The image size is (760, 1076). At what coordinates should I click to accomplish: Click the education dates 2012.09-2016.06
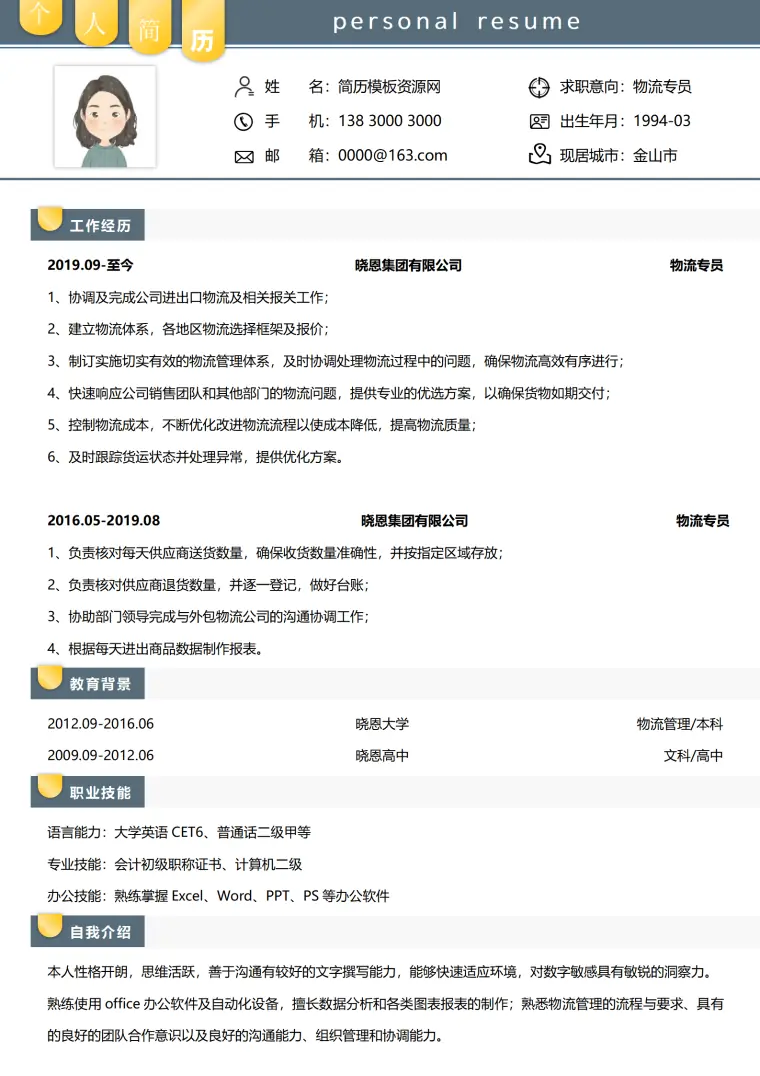[x=101, y=723]
